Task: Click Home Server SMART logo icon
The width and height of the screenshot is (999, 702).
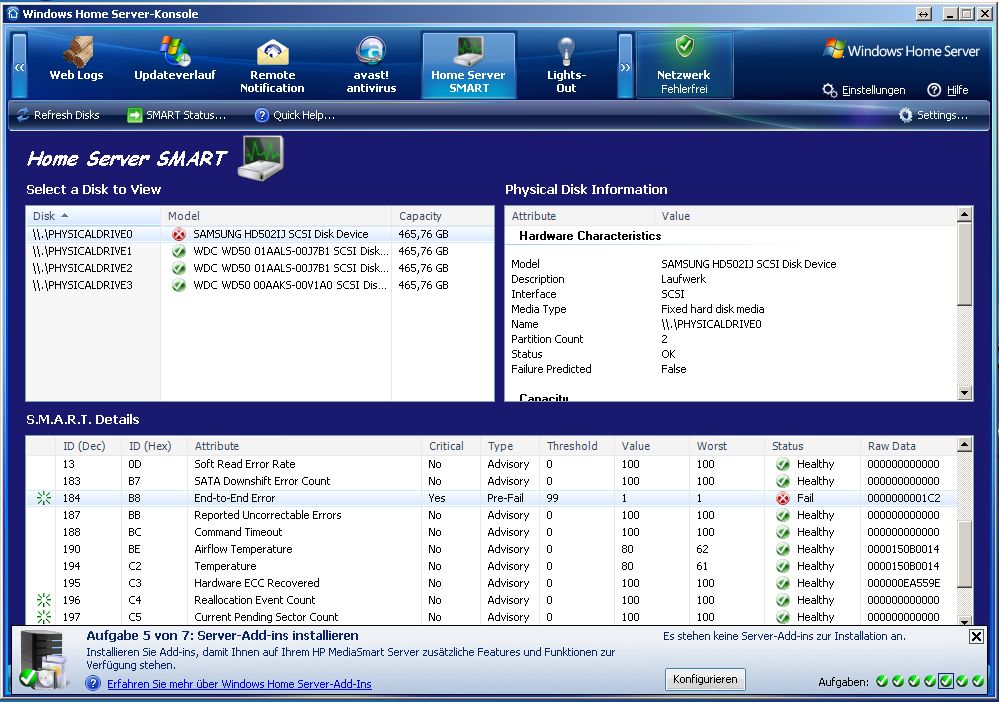Action: pyautogui.click(x=261, y=159)
